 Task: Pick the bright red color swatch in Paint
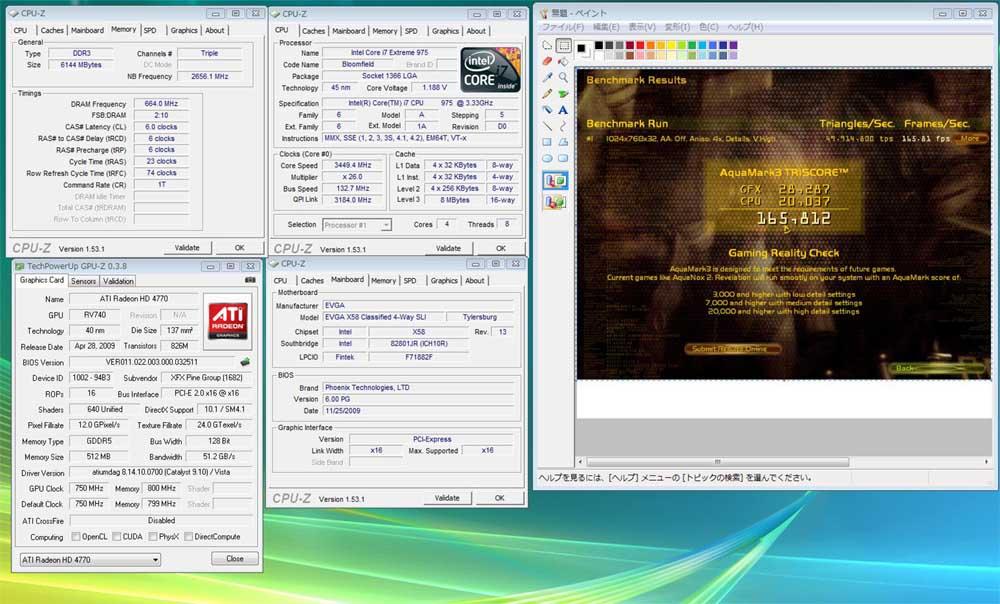coord(640,45)
